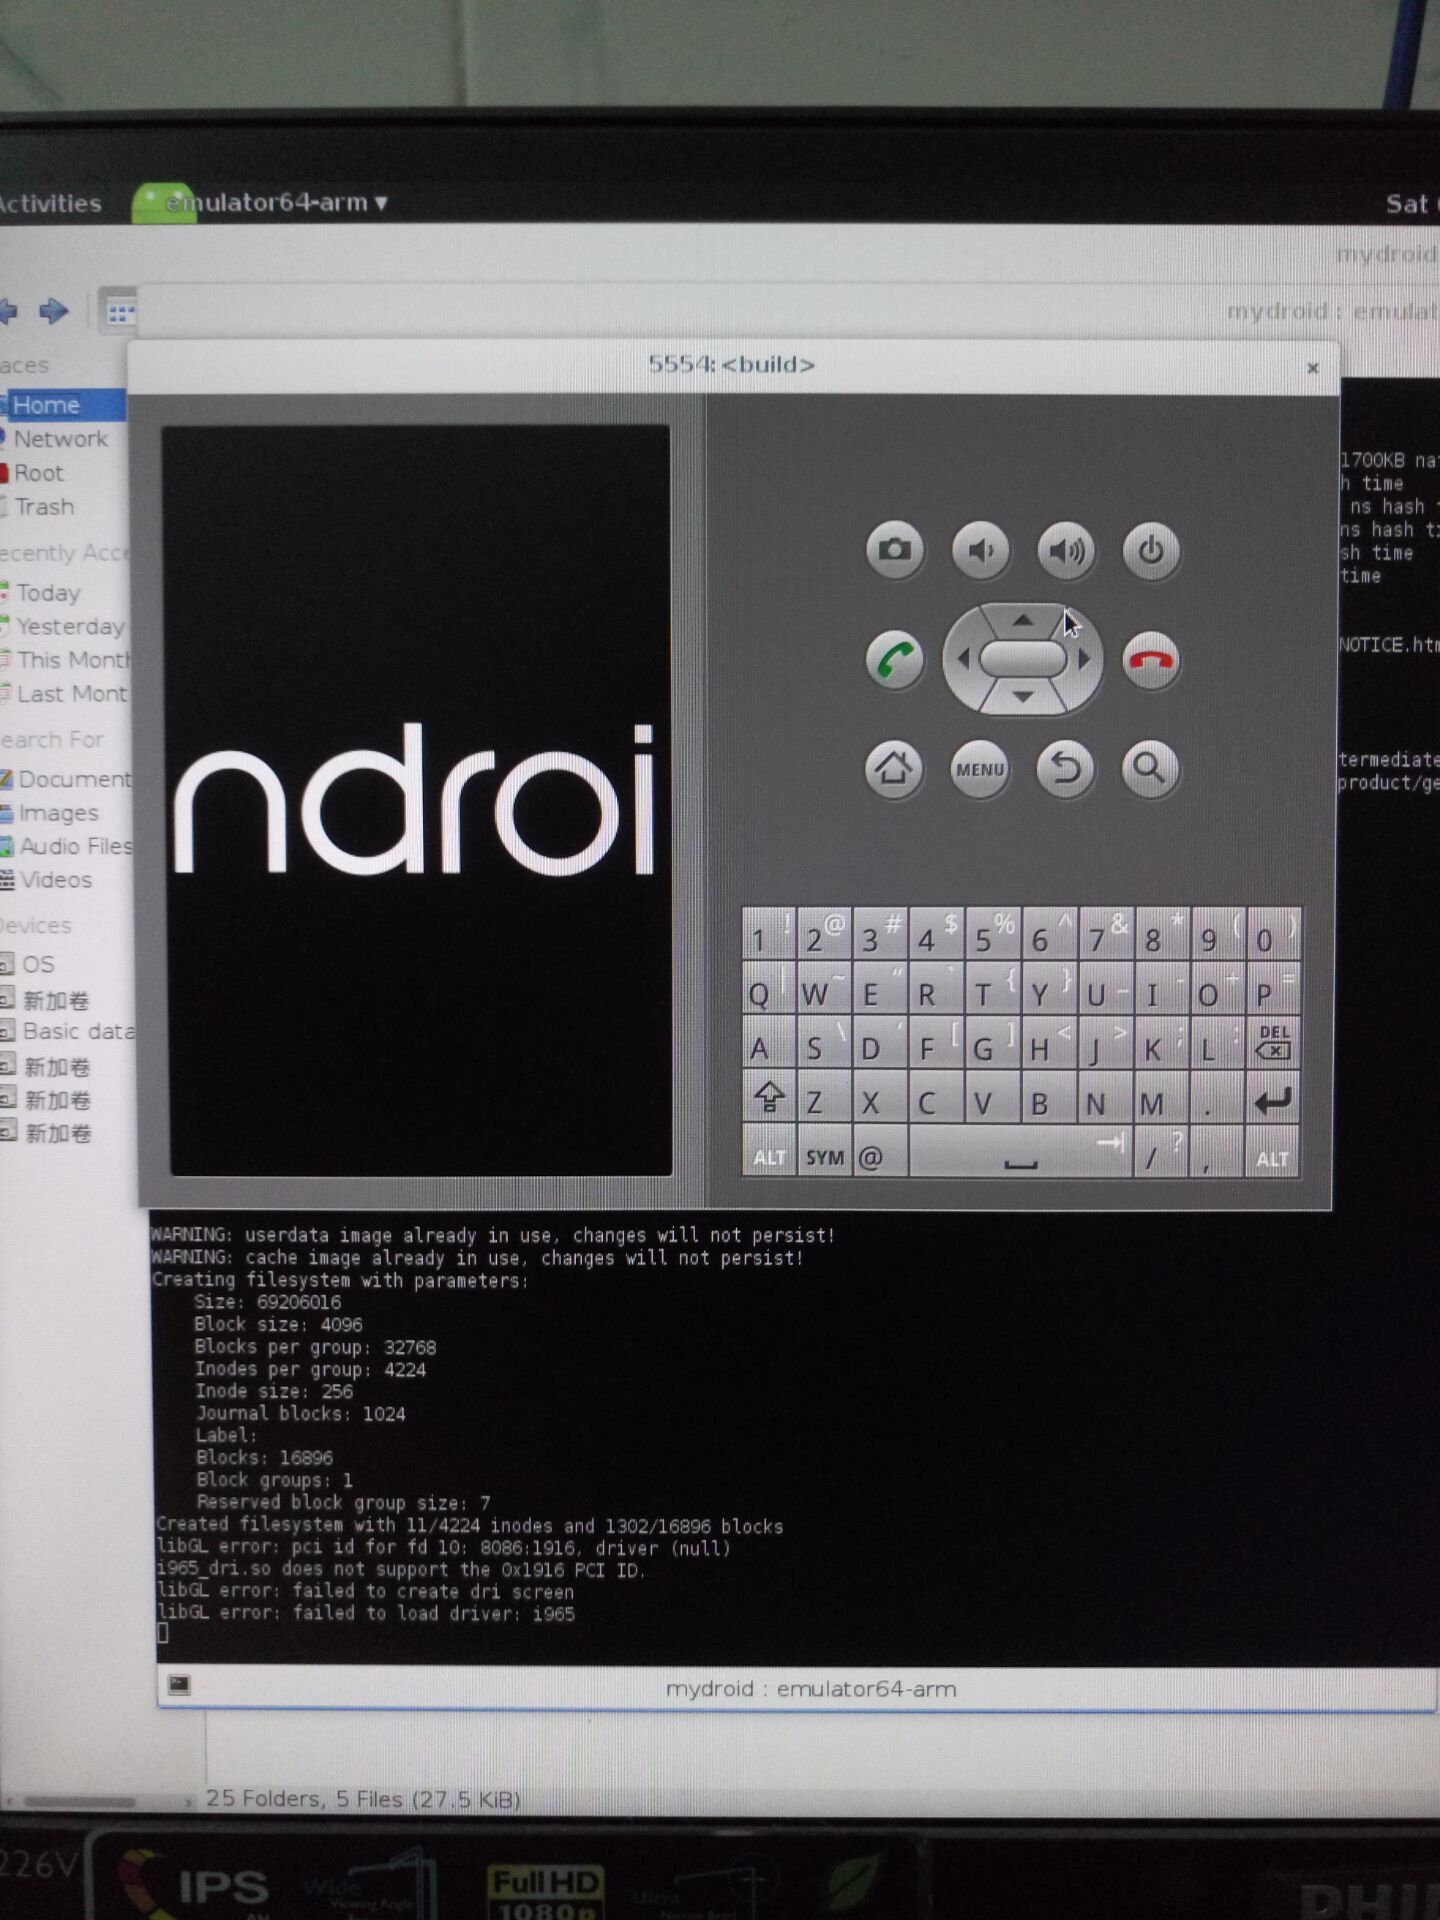The height and width of the screenshot is (1920, 1440).
Task: Click the Enter key on emulator keyboard
Action: coord(1273,1099)
